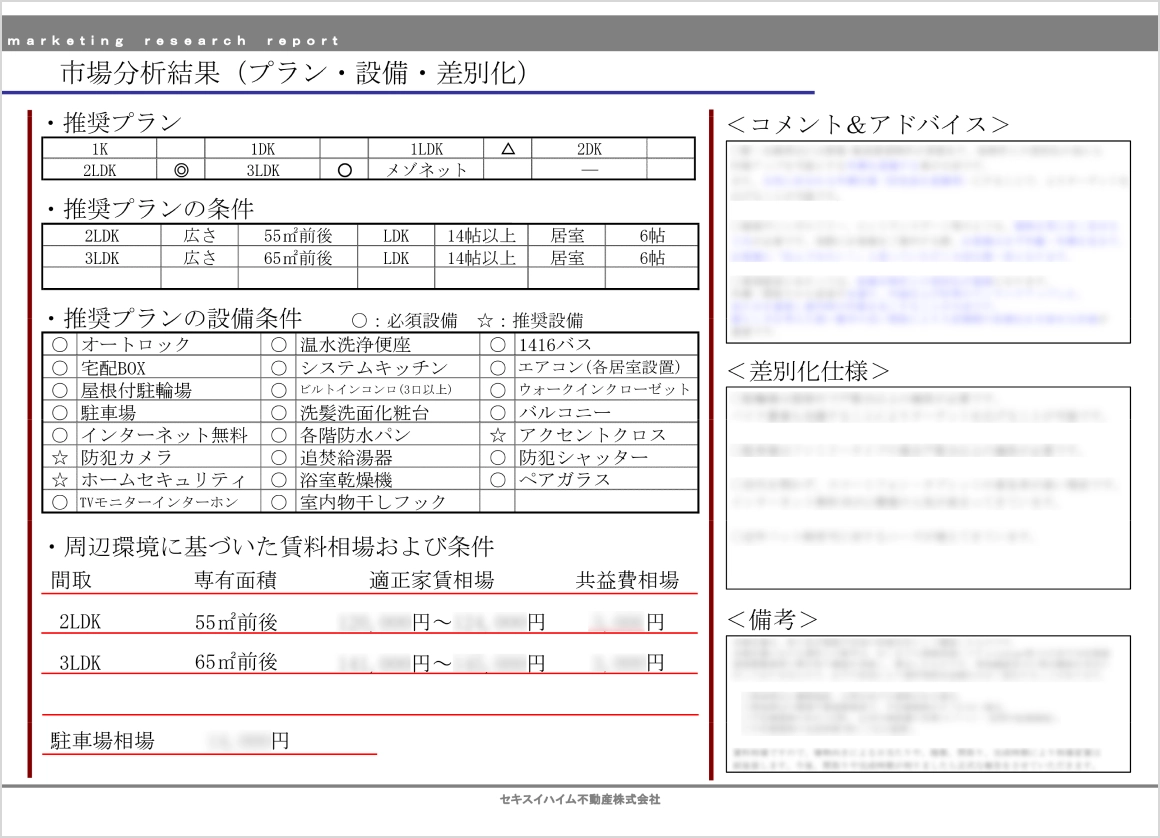
Task: Click inside the 差別化仕様 text box
Action: [927, 487]
